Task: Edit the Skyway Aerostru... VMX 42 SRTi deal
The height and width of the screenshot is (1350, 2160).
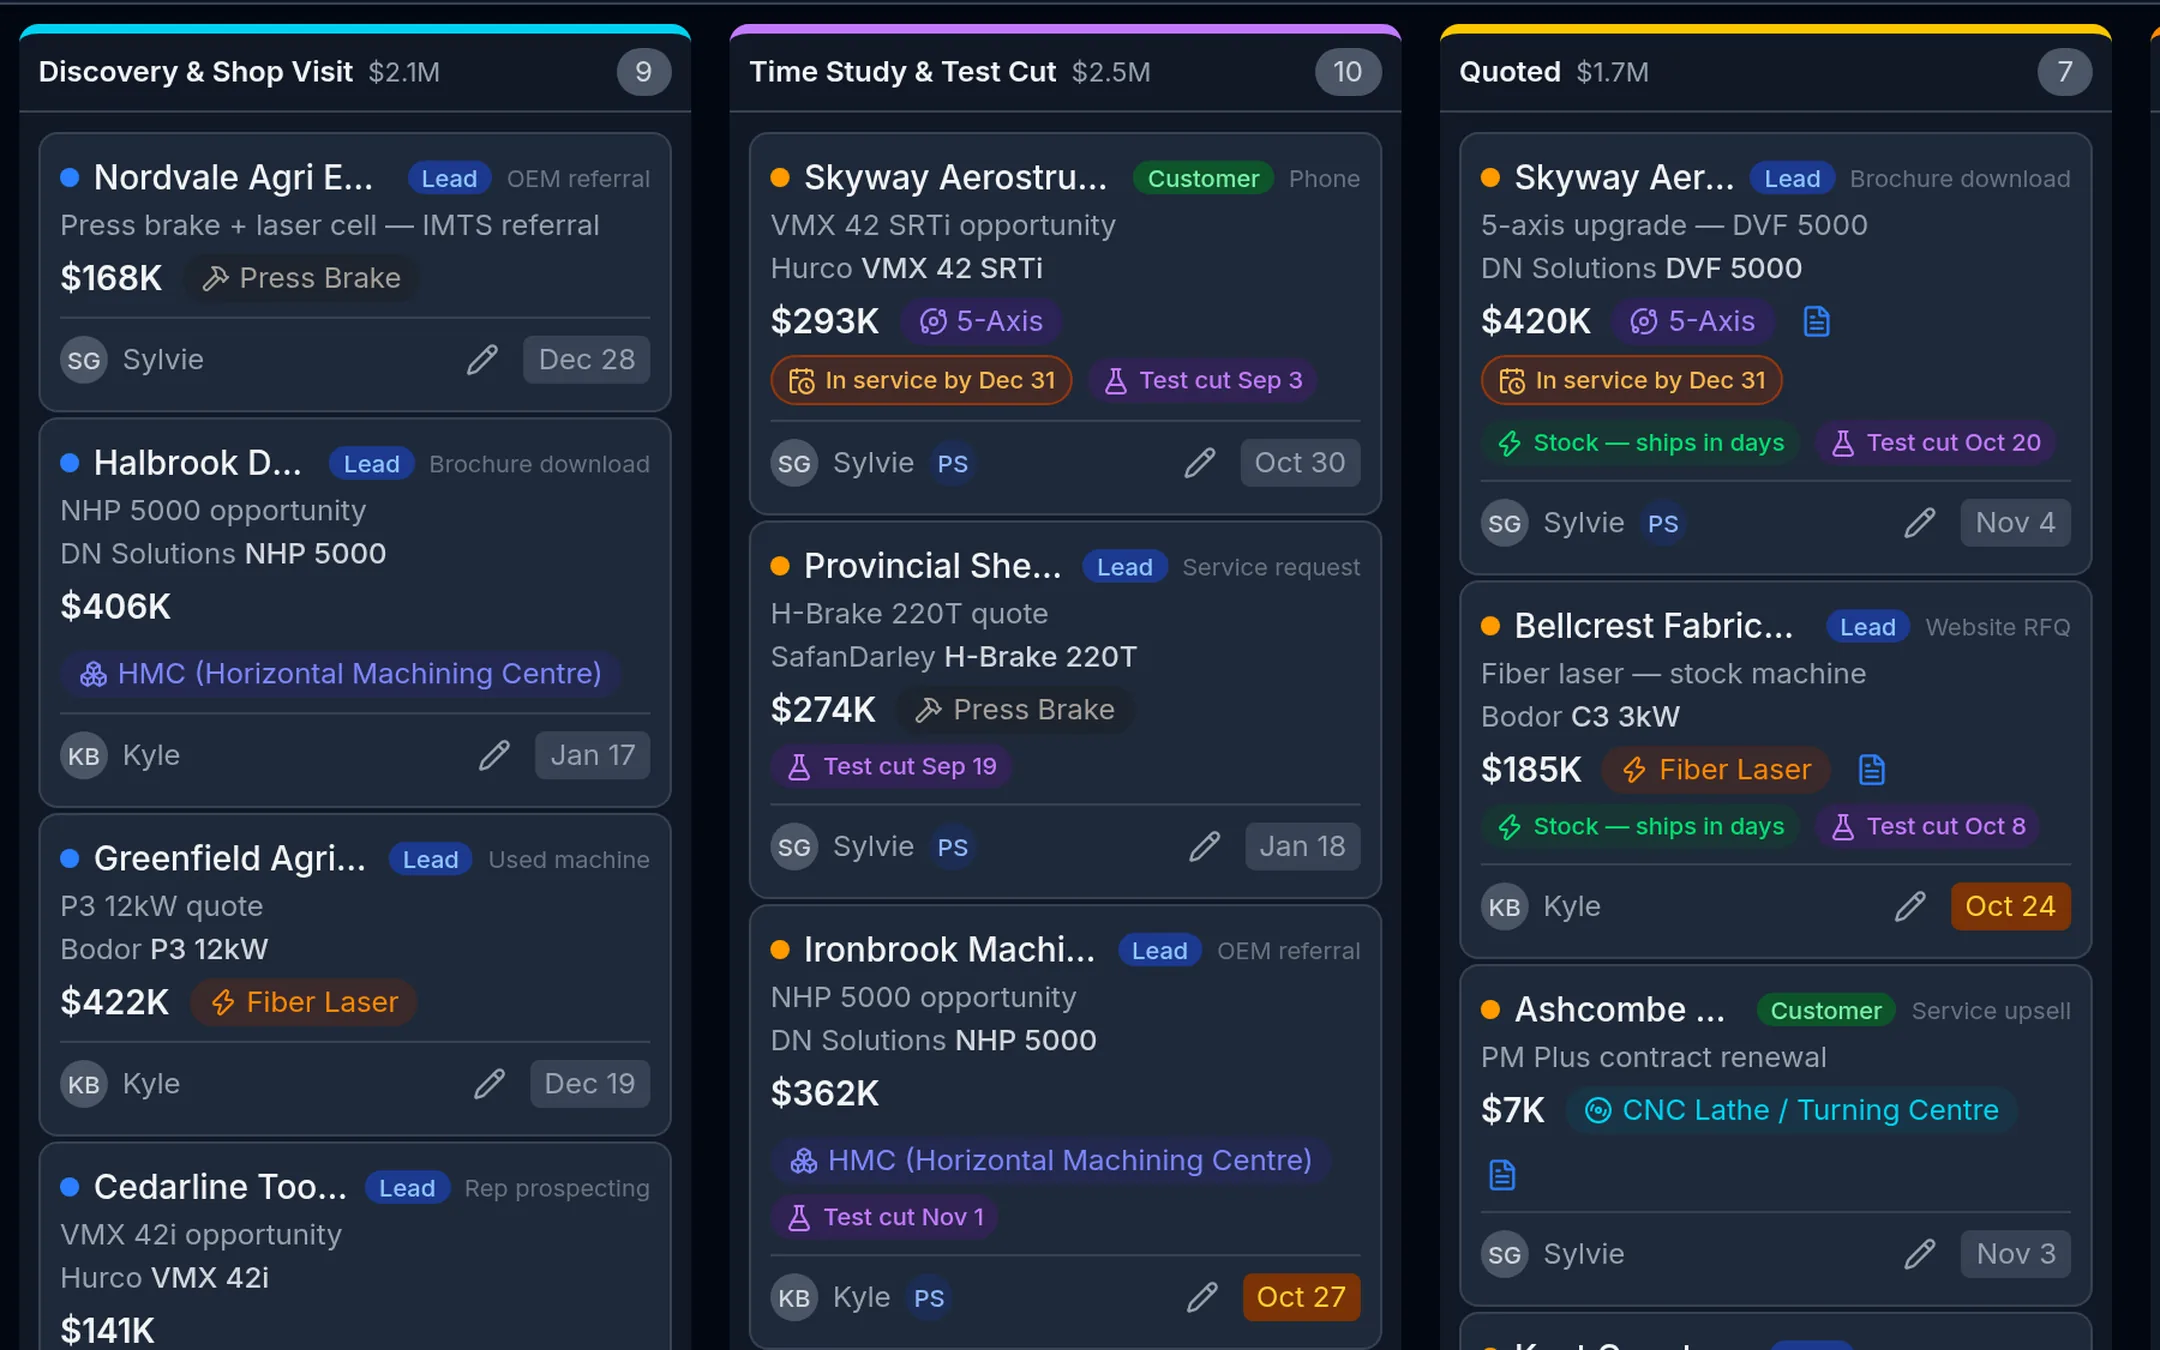Action: tap(1200, 462)
